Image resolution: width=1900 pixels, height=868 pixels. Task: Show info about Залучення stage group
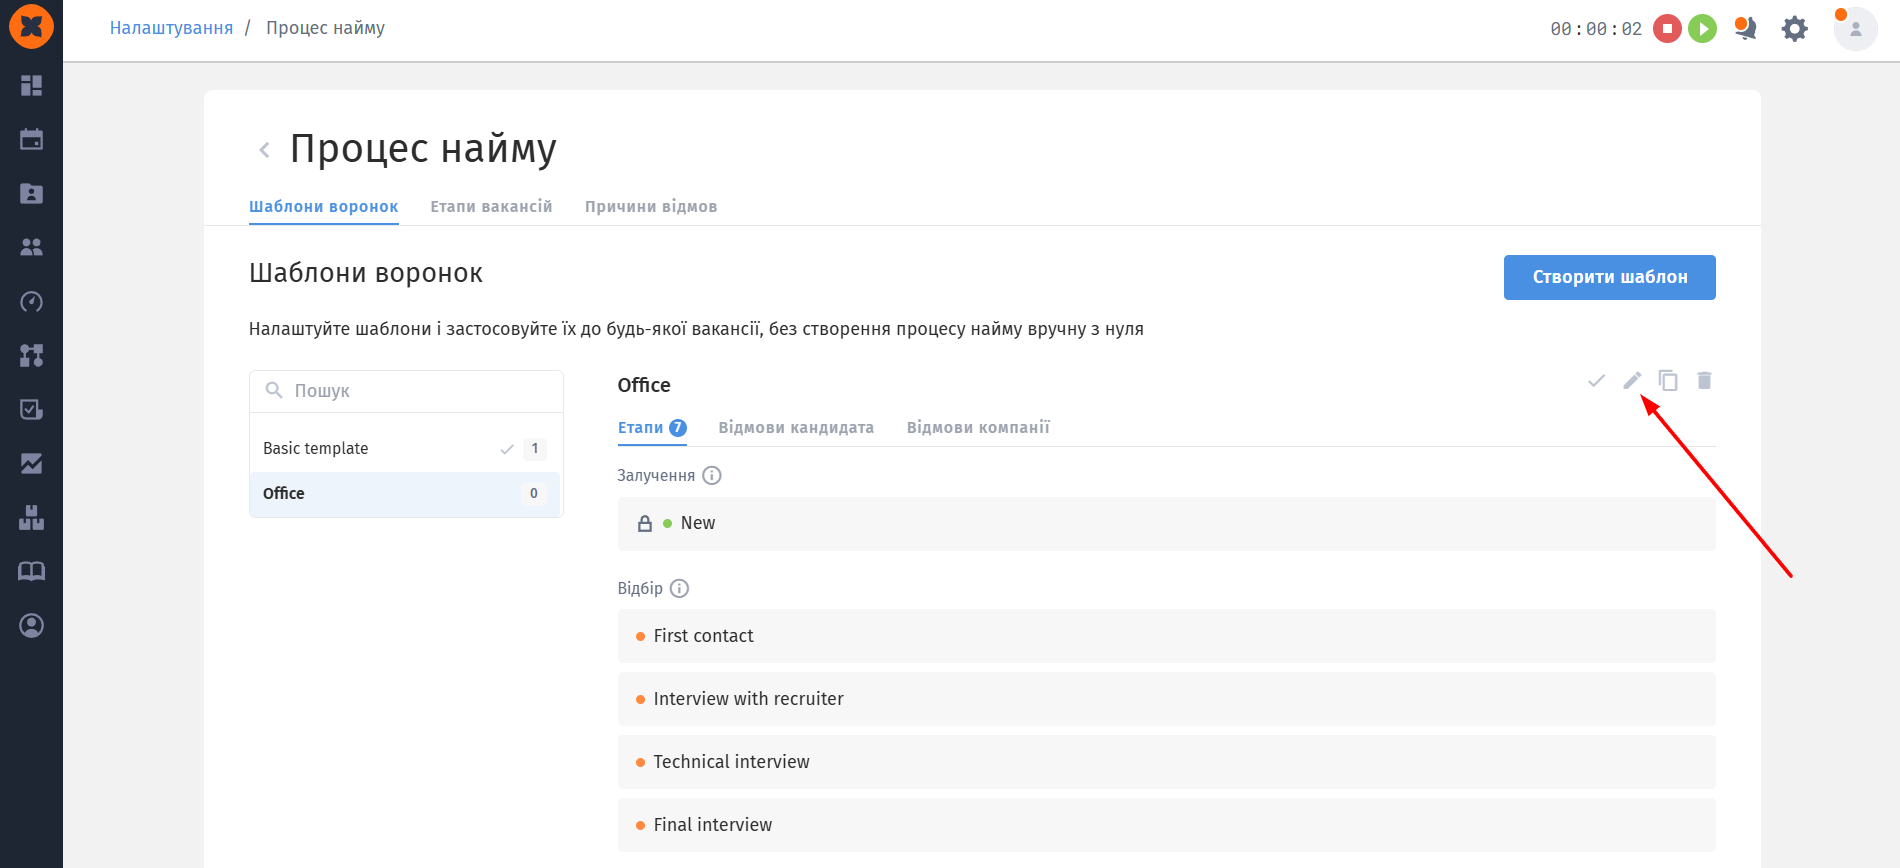[712, 476]
